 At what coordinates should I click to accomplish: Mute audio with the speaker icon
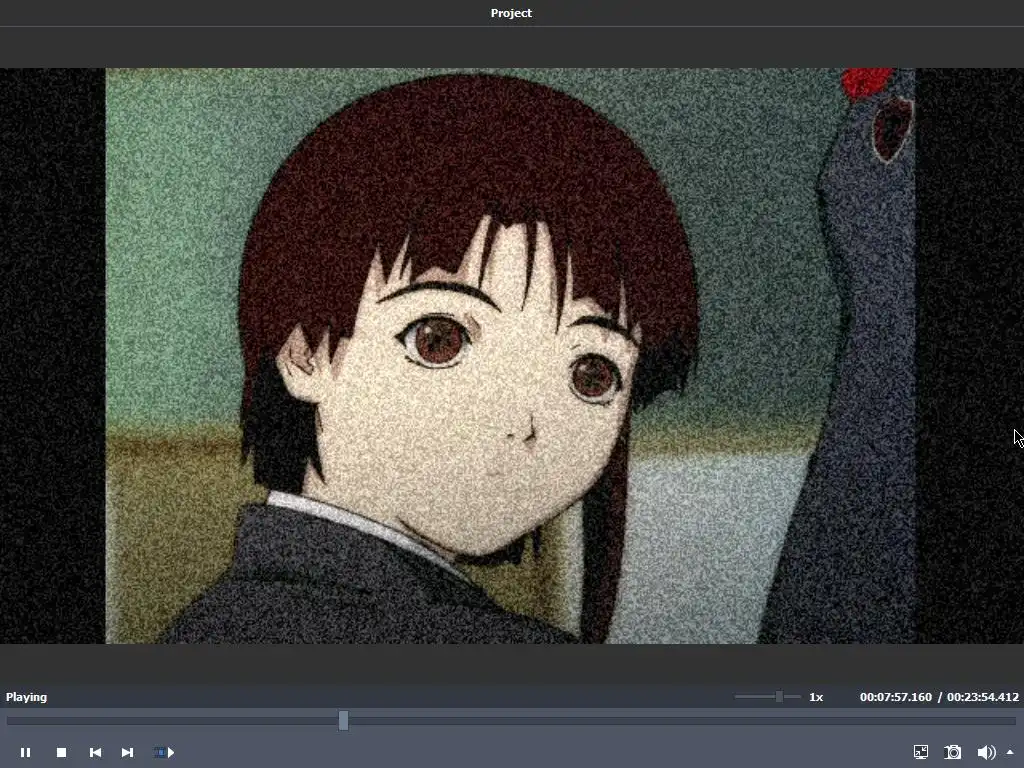[986, 752]
